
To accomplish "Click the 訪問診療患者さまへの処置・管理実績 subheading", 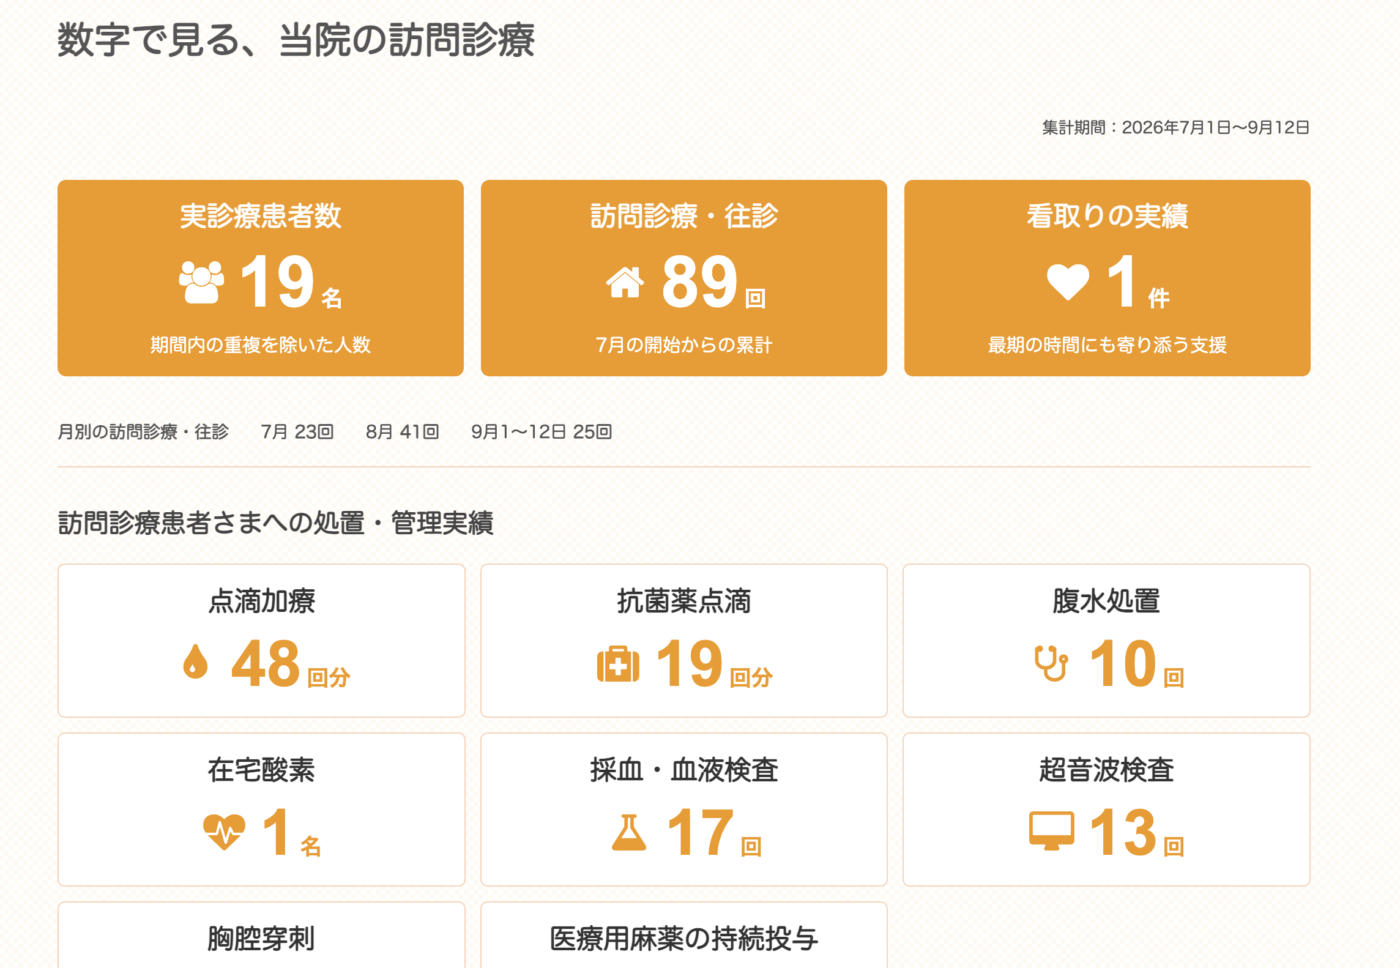I will pyautogui.click(x=276, y=523).
